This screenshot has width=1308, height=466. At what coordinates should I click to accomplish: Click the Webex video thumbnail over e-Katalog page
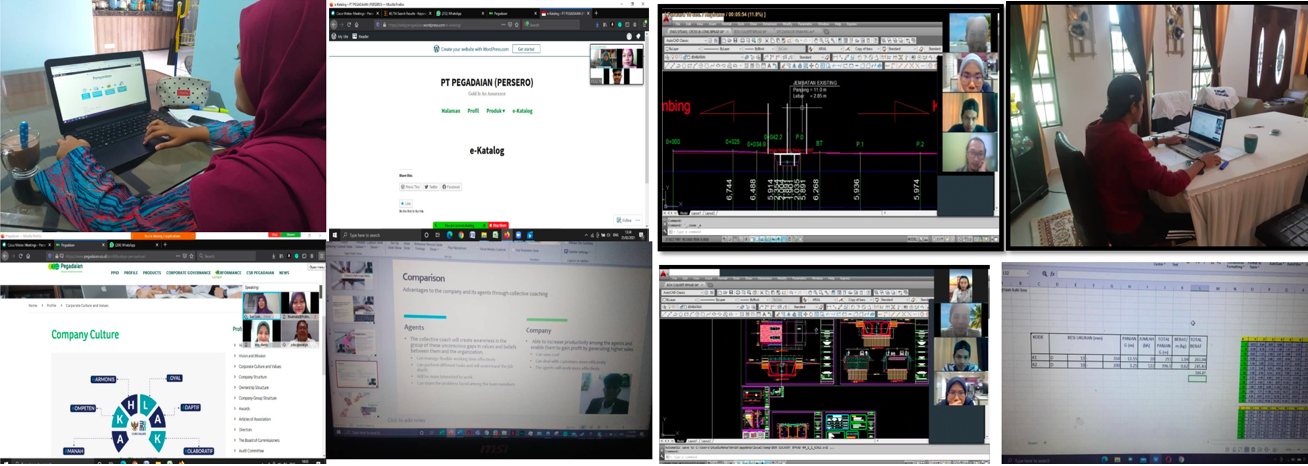pos(616,64)
